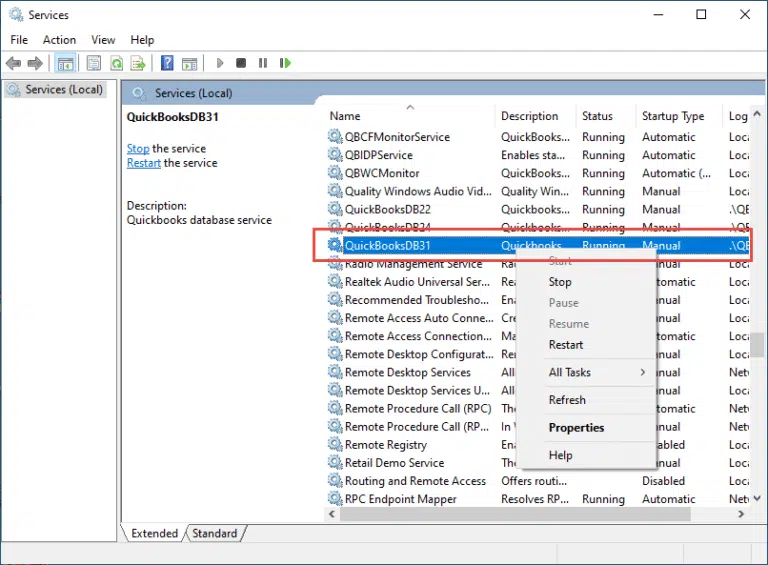Select Realtek Audio Universal Ser... service
Screen dimensions: 768x565
(417, 282)
